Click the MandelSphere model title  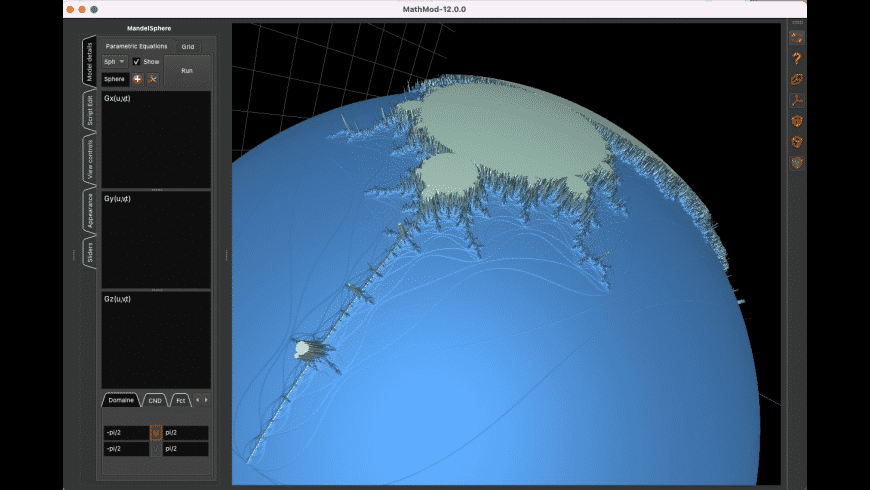pos(149,28)
